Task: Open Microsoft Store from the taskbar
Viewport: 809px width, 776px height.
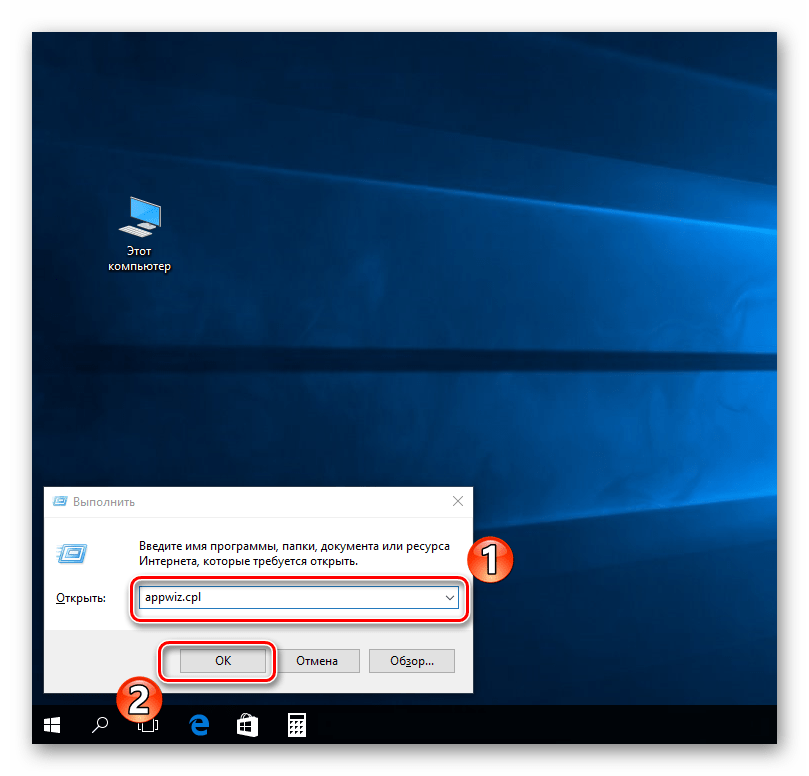Action: point(247,724)
